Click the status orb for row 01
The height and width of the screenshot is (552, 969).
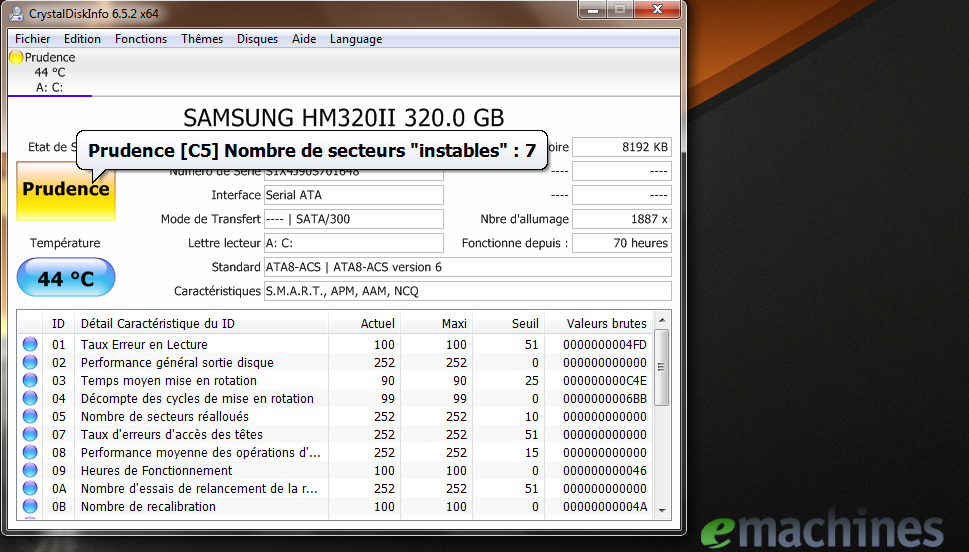click(30, 344)
